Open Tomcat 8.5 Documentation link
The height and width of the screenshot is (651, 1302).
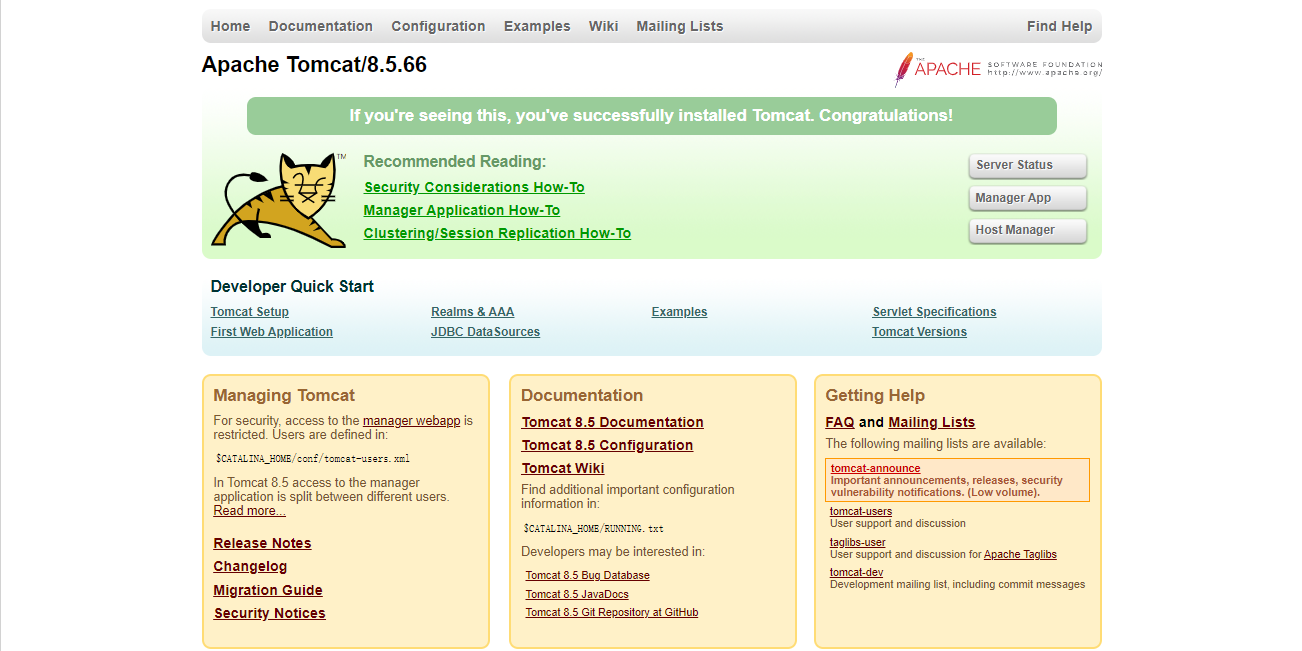[x=613, y=422]
